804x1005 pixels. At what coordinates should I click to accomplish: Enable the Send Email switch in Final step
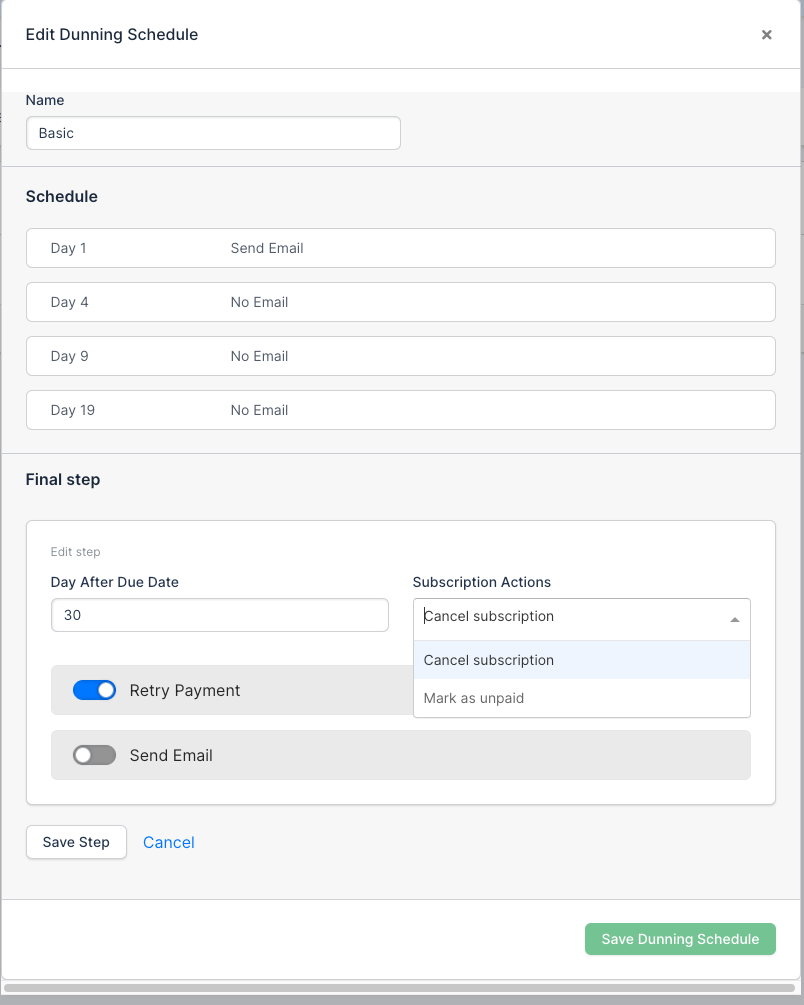tap(95, 756)
